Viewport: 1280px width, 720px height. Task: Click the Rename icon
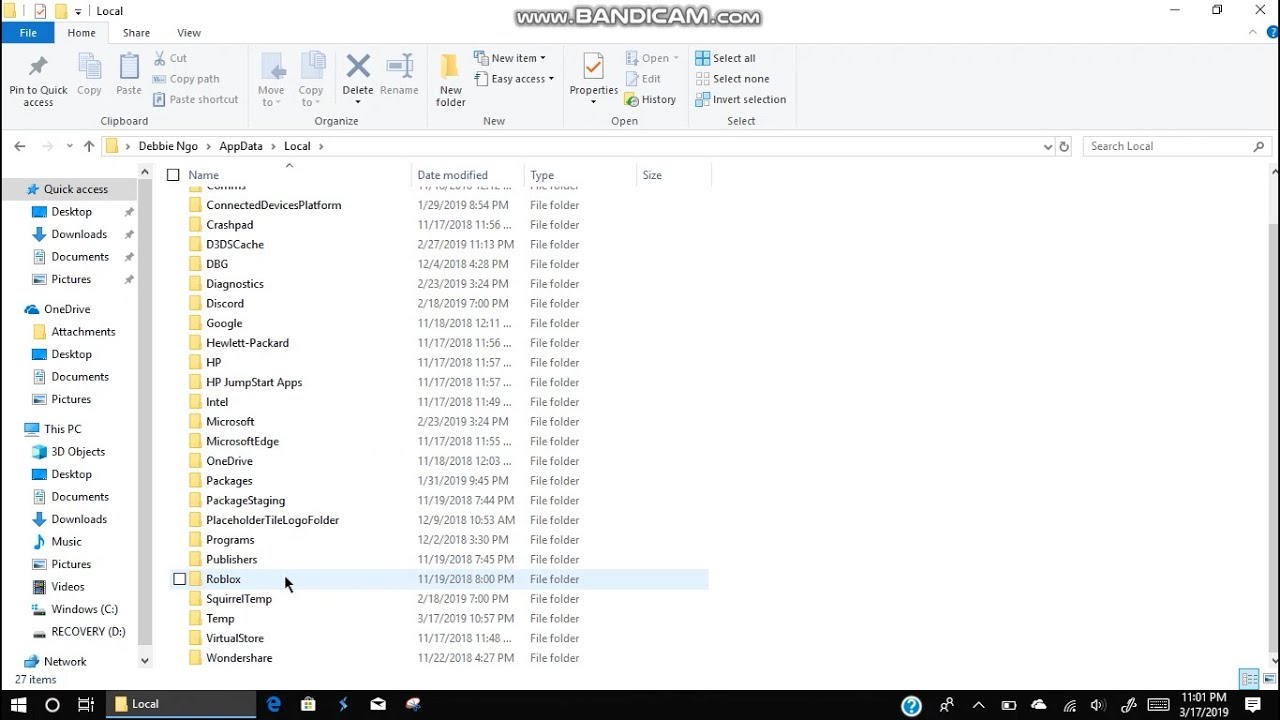(x=399, y=67)
